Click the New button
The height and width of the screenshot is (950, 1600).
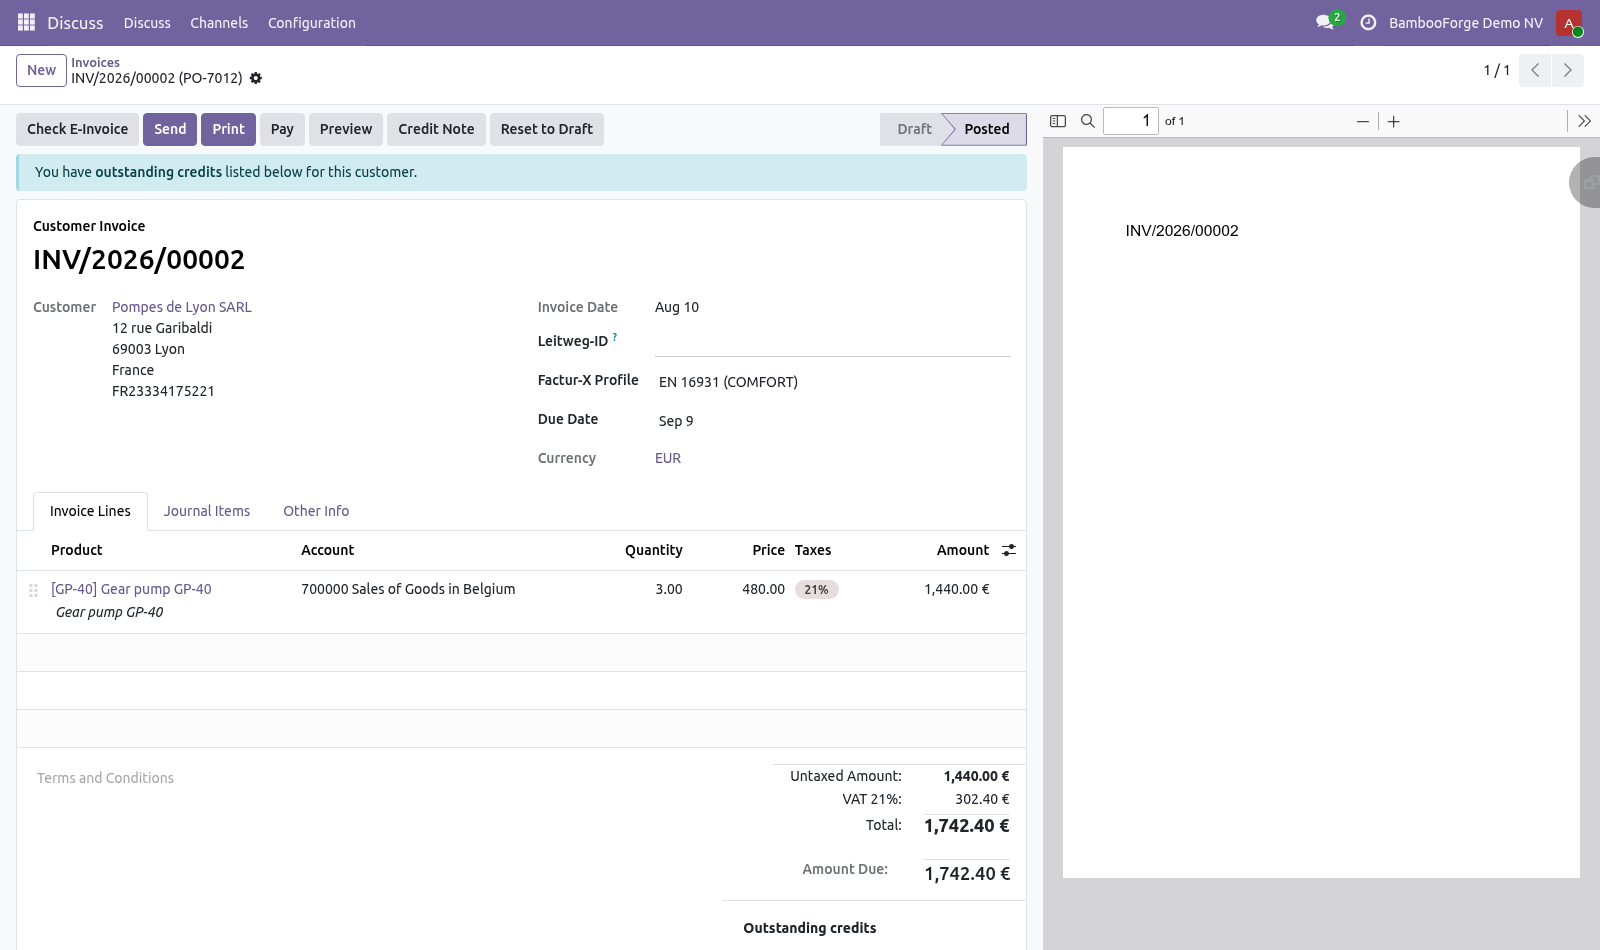tap(41, 70)
